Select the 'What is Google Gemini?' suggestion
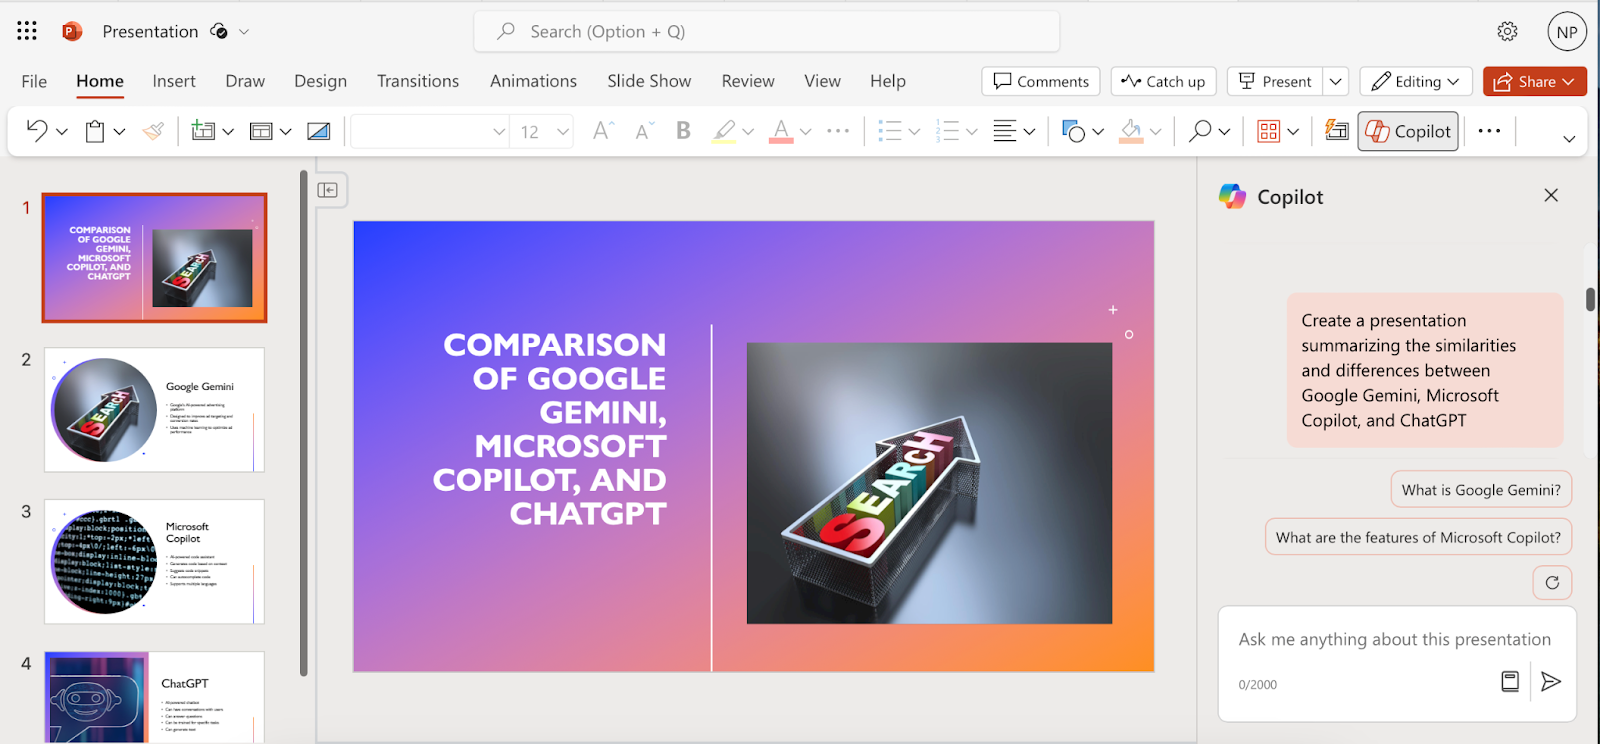This screenshot has height=744, width=1600. [1481, 490]
